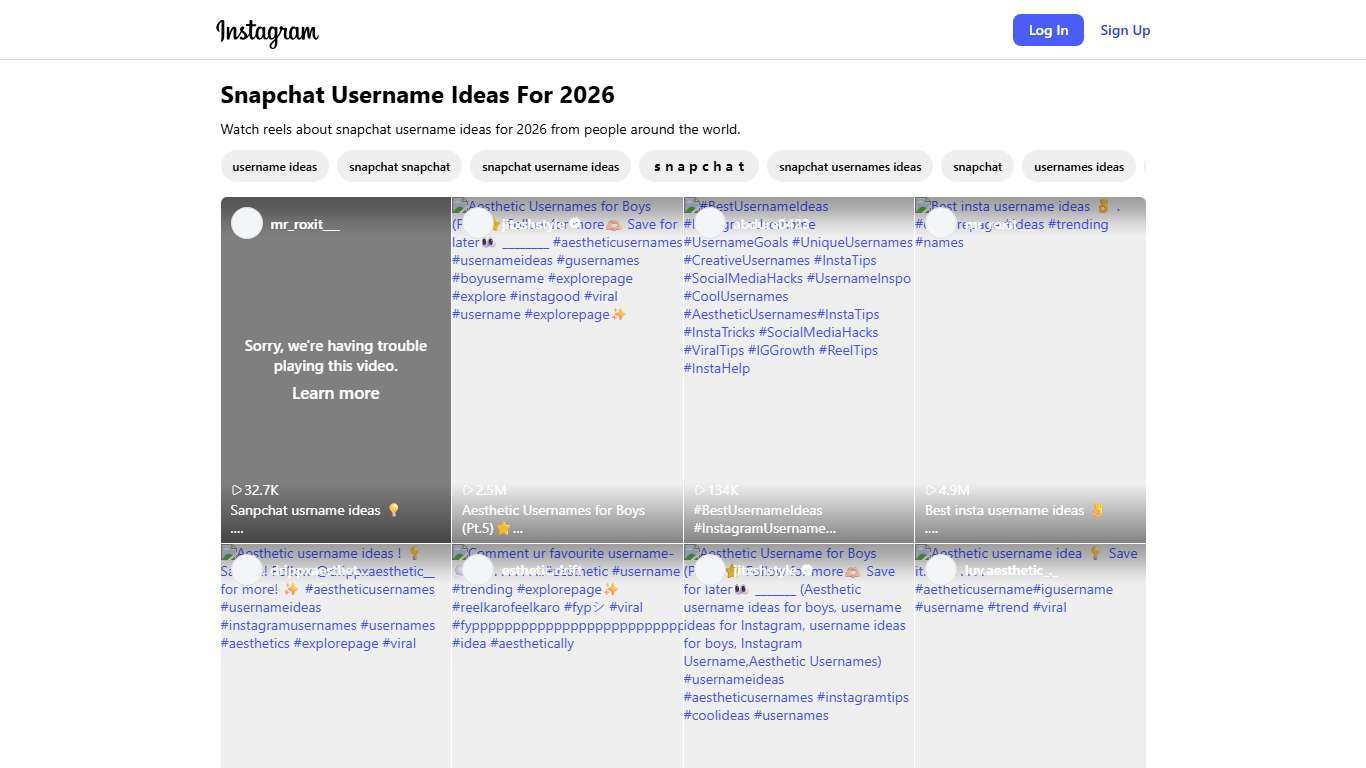
Task: Click the Instagram logo
Action: click(x=267, y=32)
